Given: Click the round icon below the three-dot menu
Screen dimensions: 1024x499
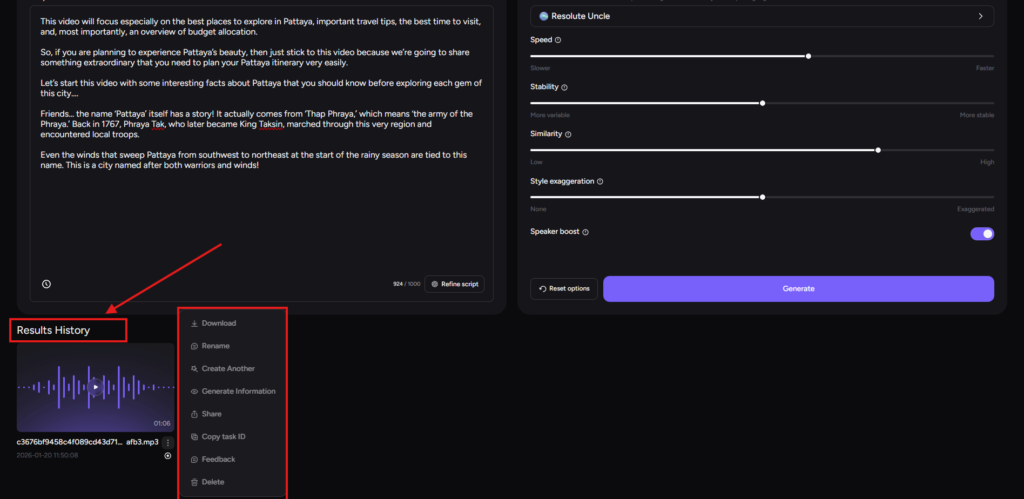Looking at the screenshot, I should (168, 456).
